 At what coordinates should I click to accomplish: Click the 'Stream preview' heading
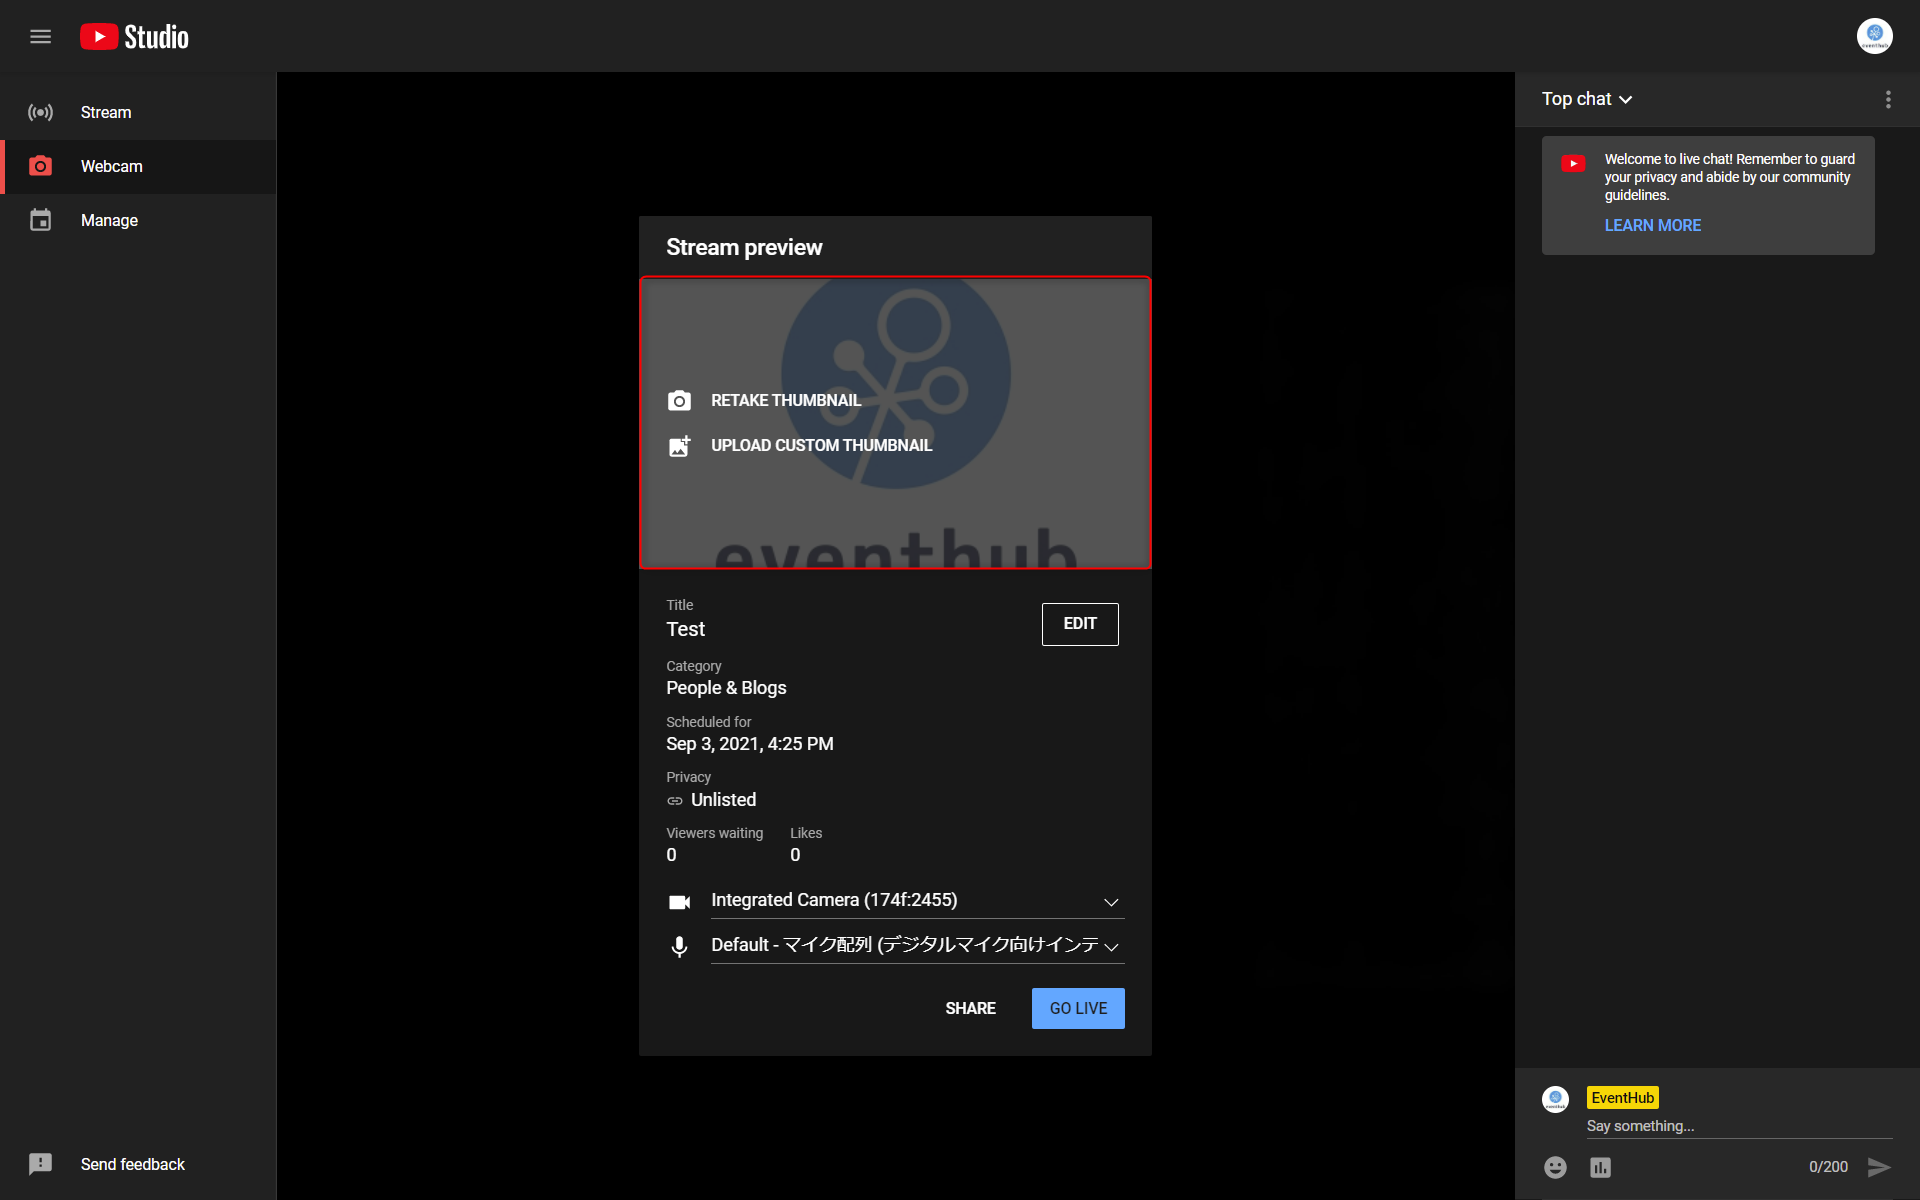(744, 247)
